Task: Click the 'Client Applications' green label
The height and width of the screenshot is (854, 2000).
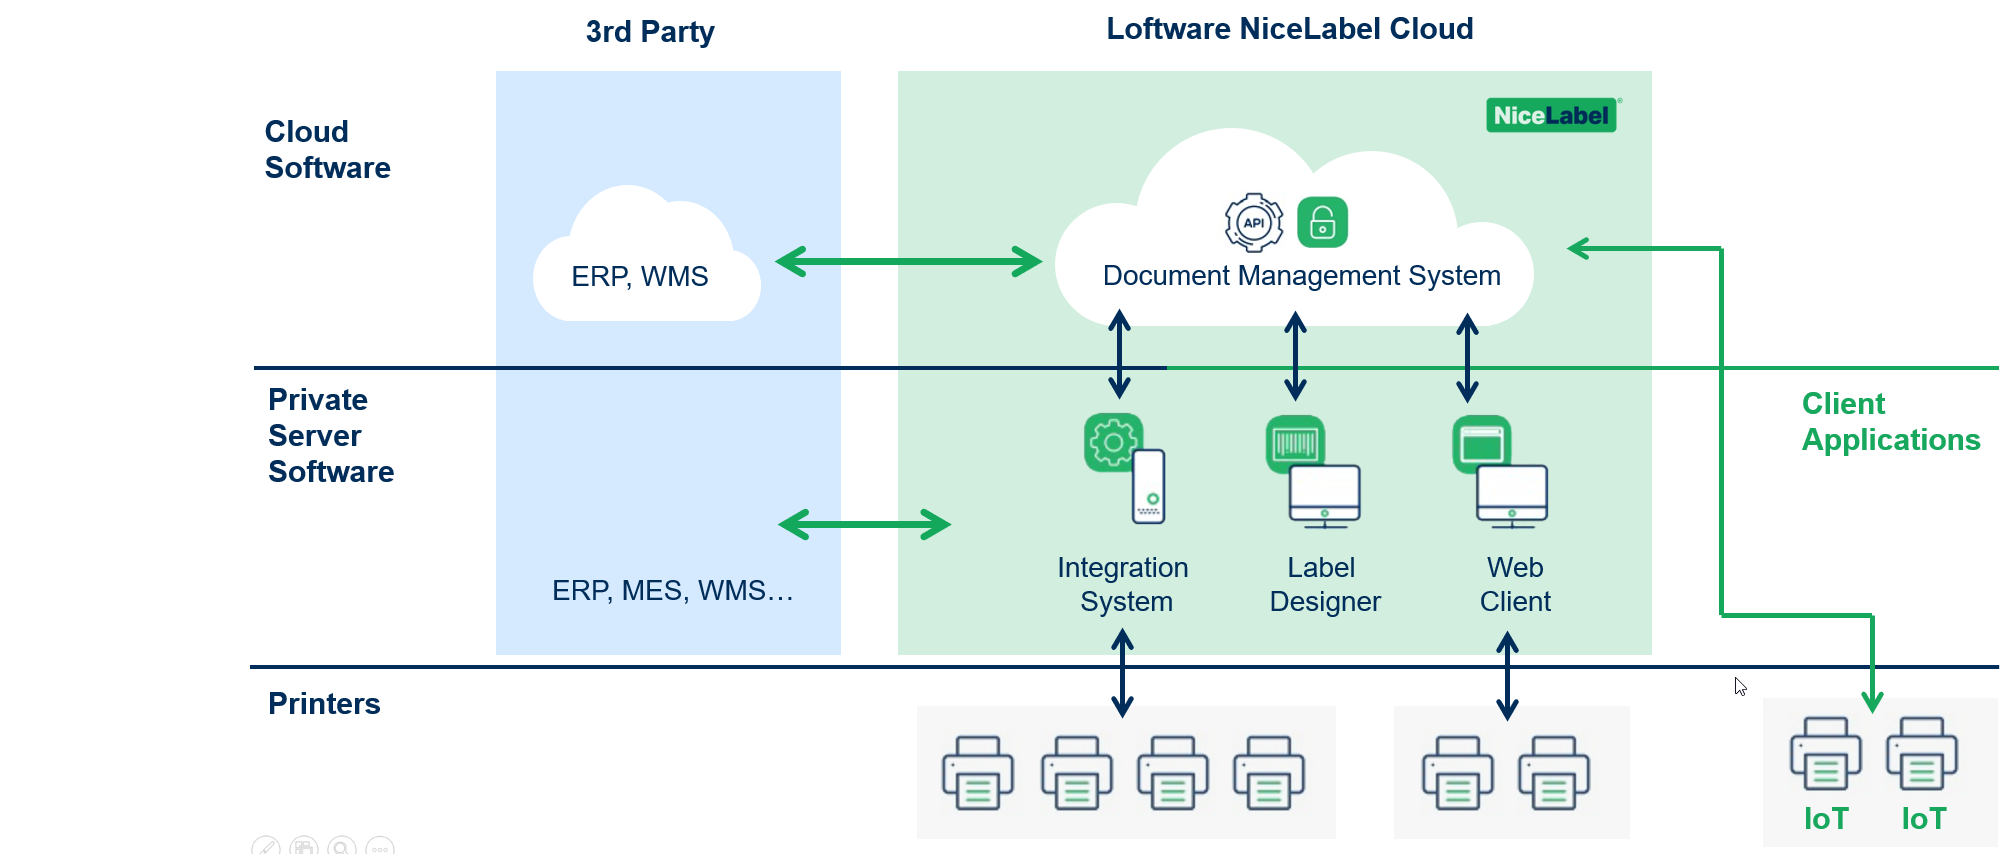Action: pyautogui.click(x=1891, y=422)
